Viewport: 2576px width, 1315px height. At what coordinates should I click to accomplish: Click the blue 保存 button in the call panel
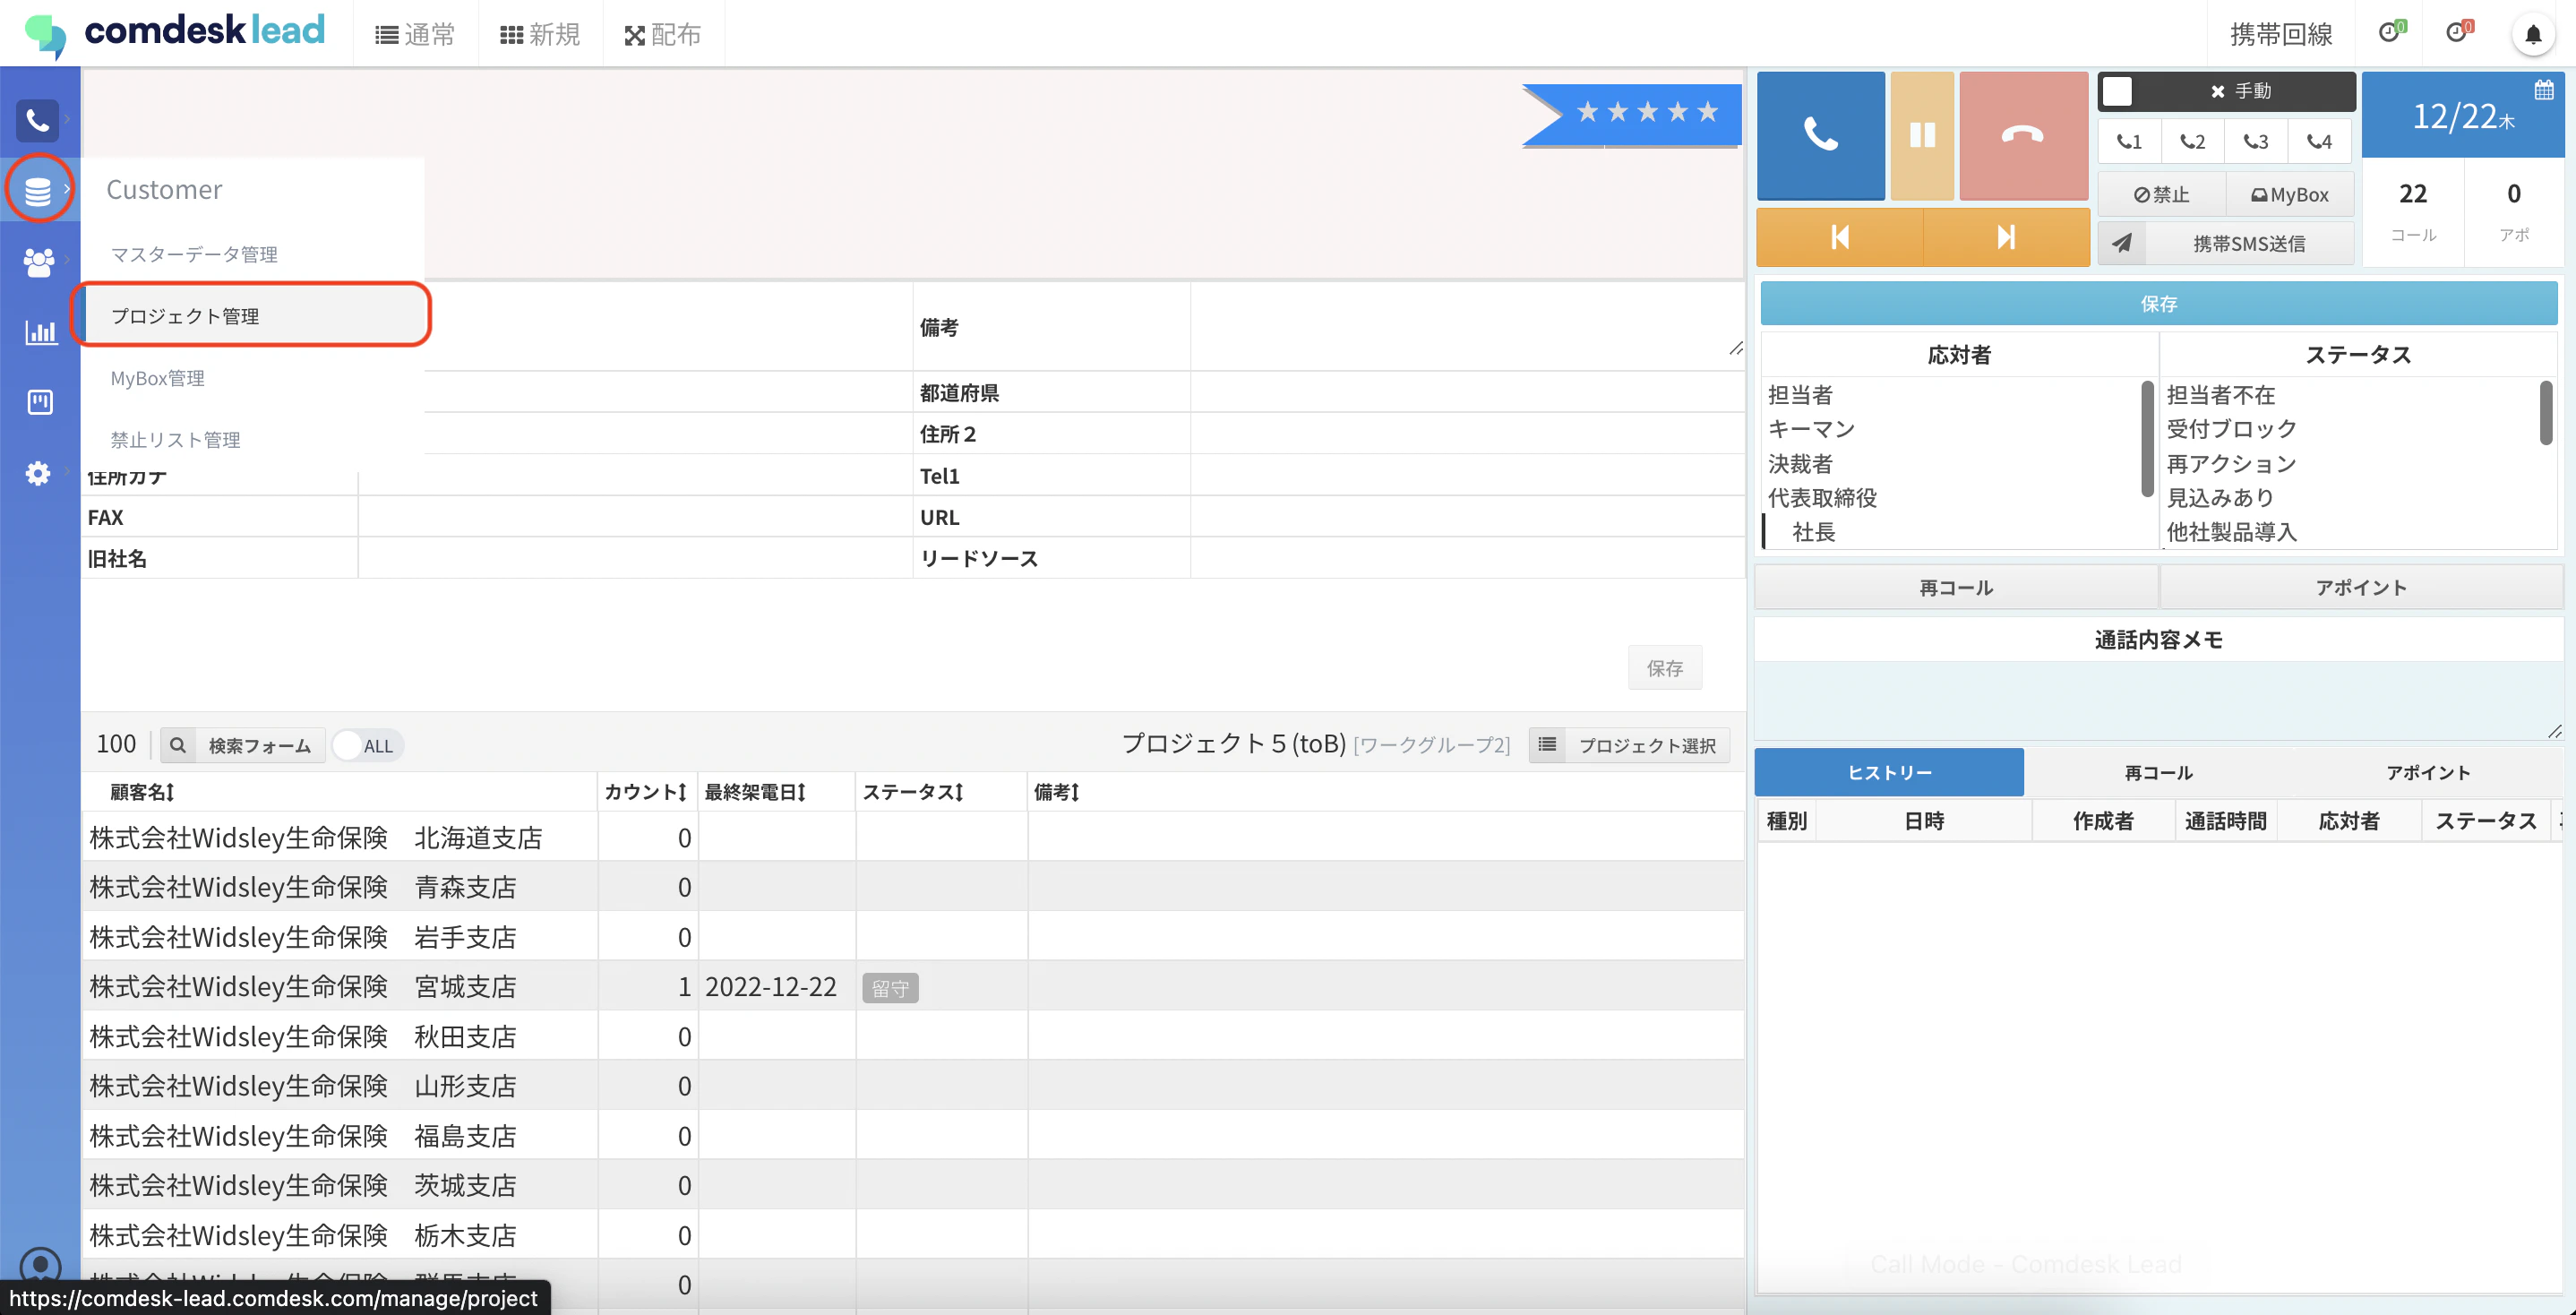tap(2159, 303)
